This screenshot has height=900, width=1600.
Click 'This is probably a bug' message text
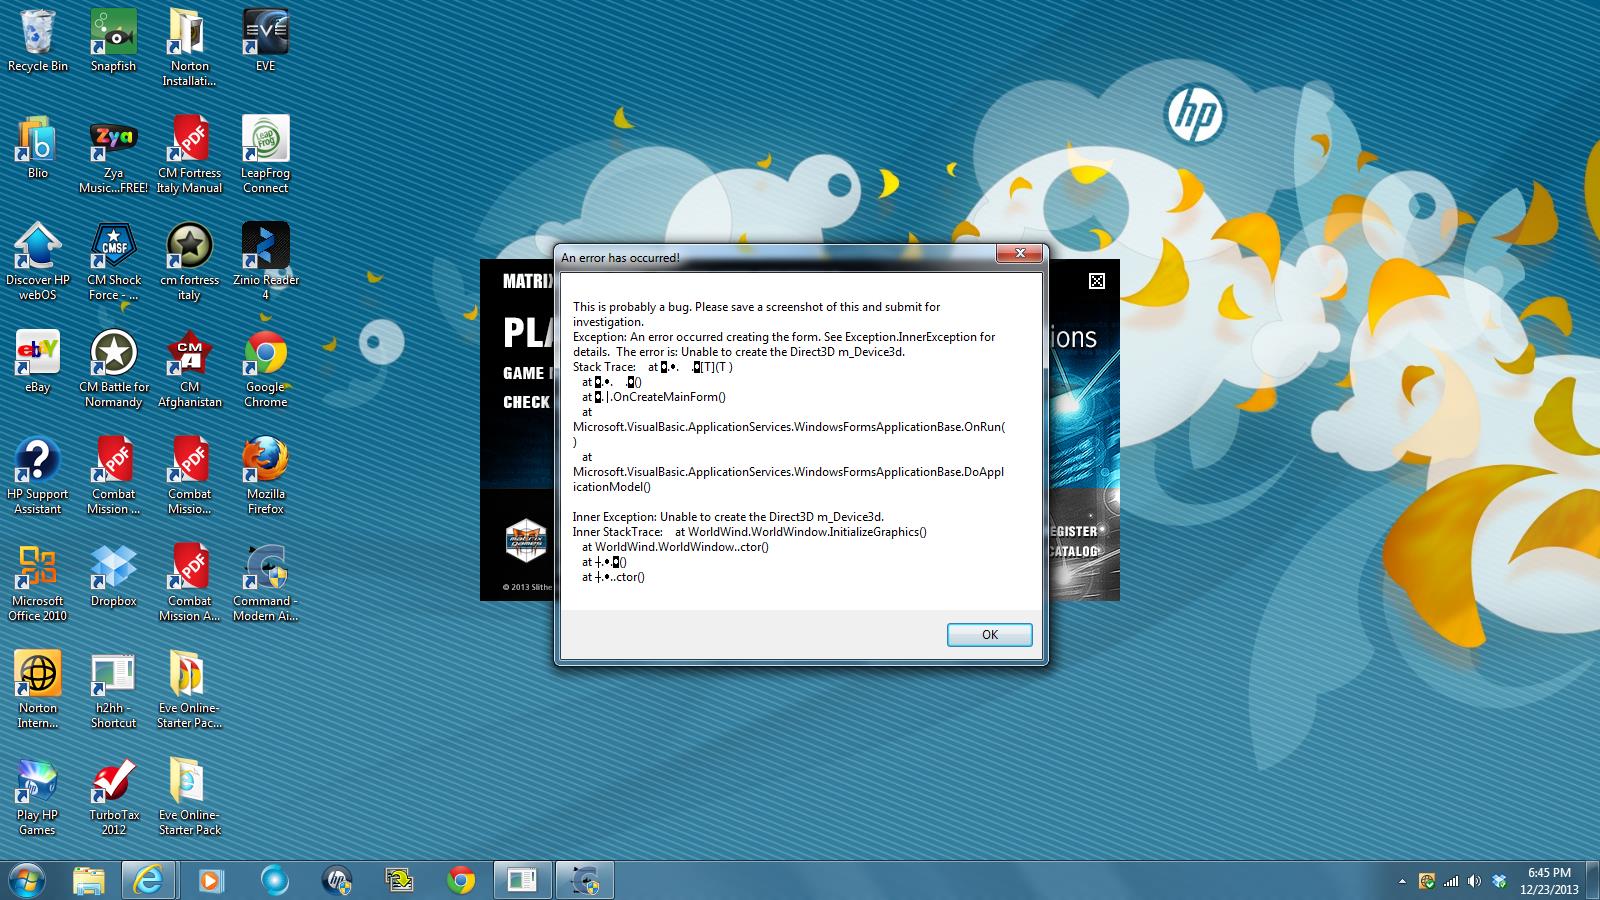756,314
